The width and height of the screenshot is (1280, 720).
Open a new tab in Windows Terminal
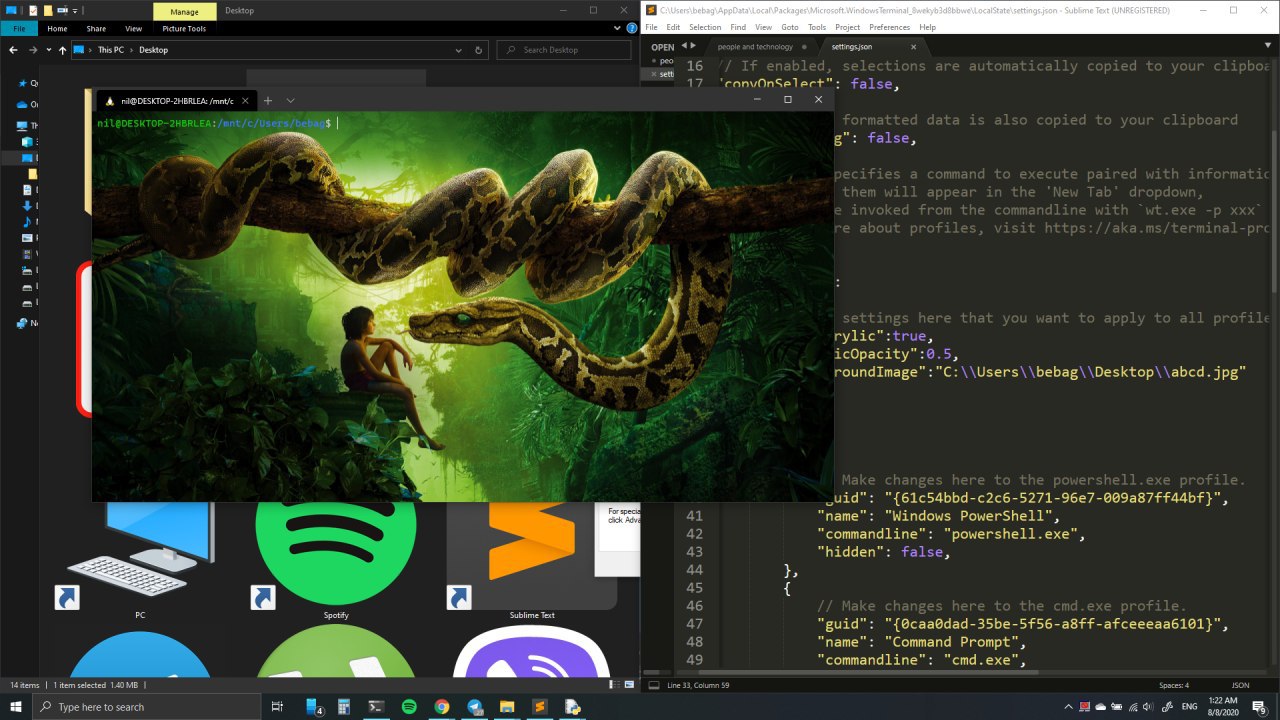(x=268, y=101)
